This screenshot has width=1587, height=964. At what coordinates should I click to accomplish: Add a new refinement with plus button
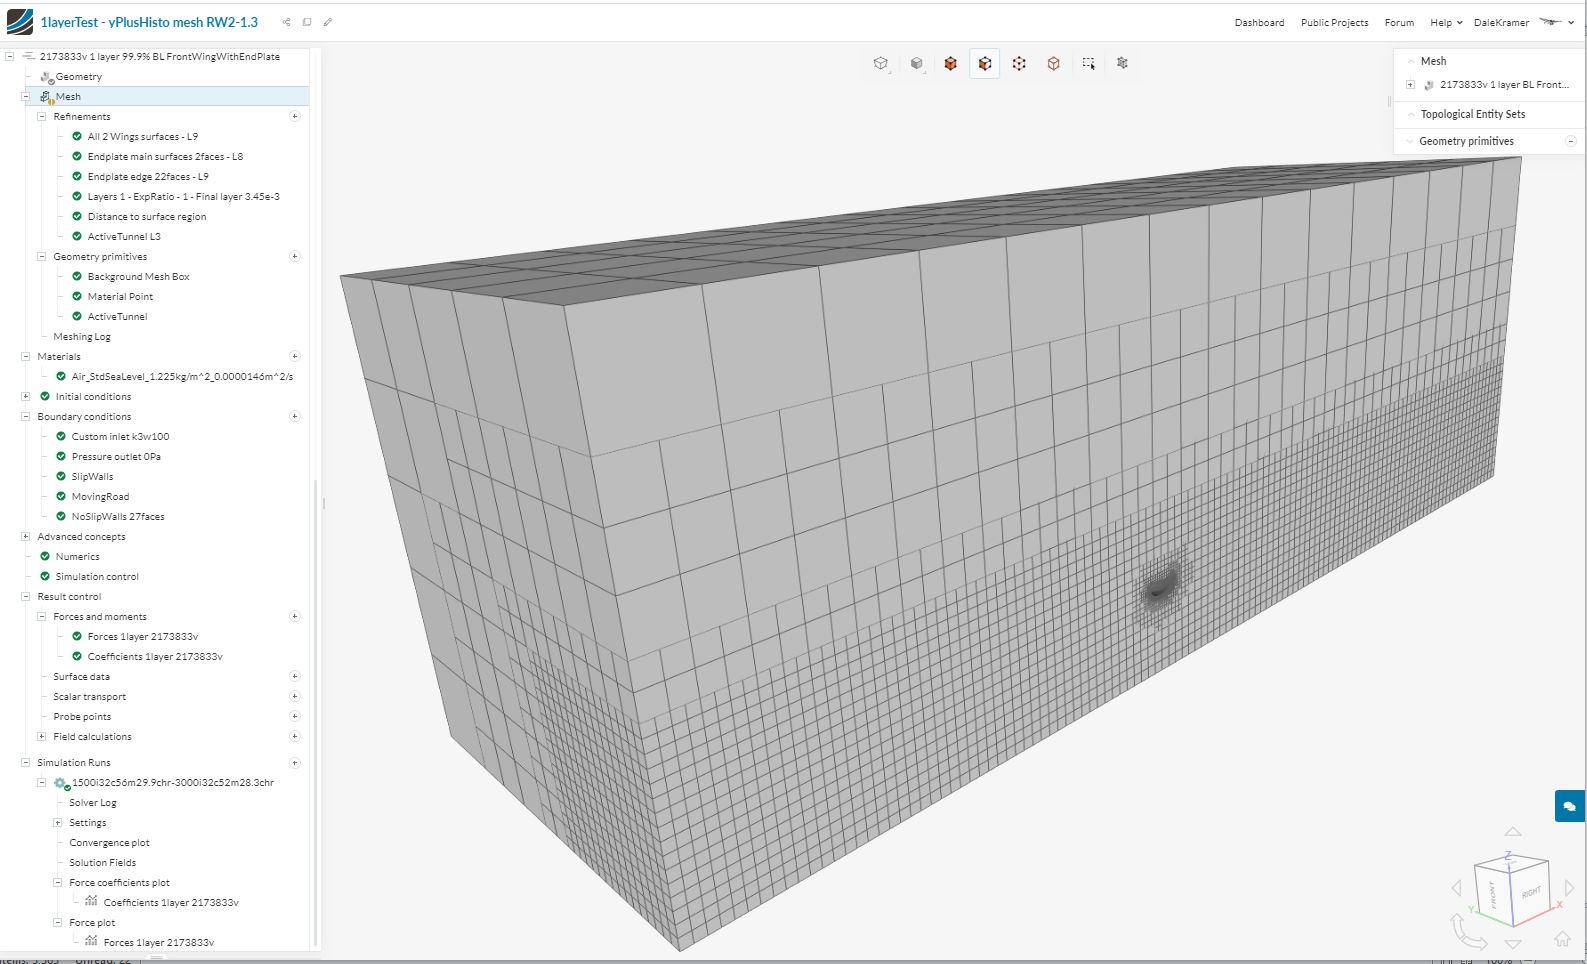pos(295,116)
